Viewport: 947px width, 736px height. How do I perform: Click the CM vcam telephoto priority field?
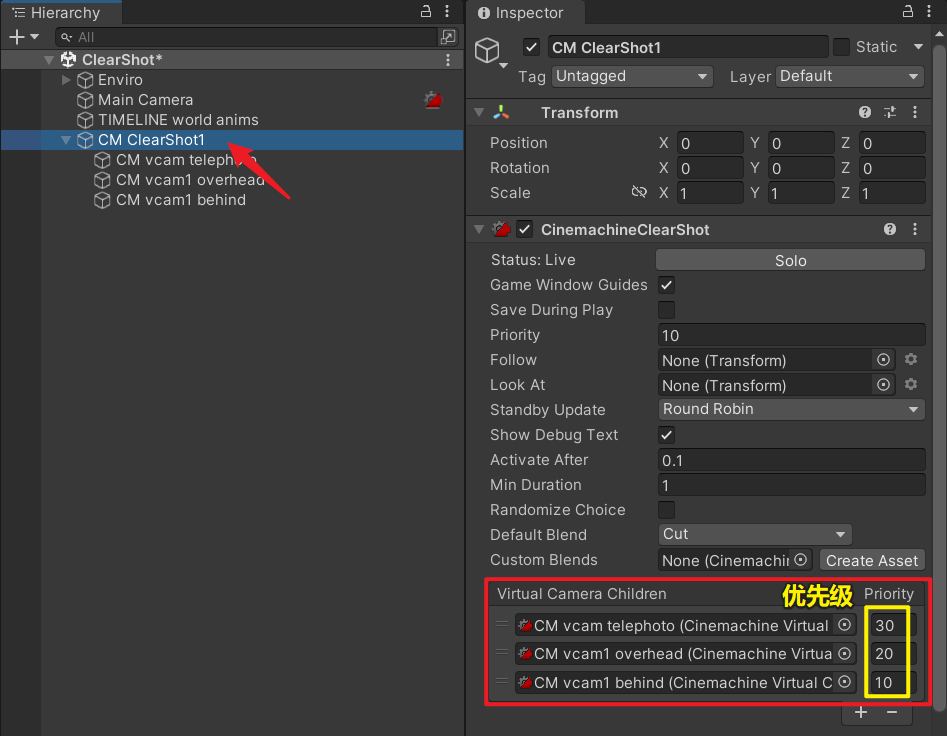[x=892, y=626]
